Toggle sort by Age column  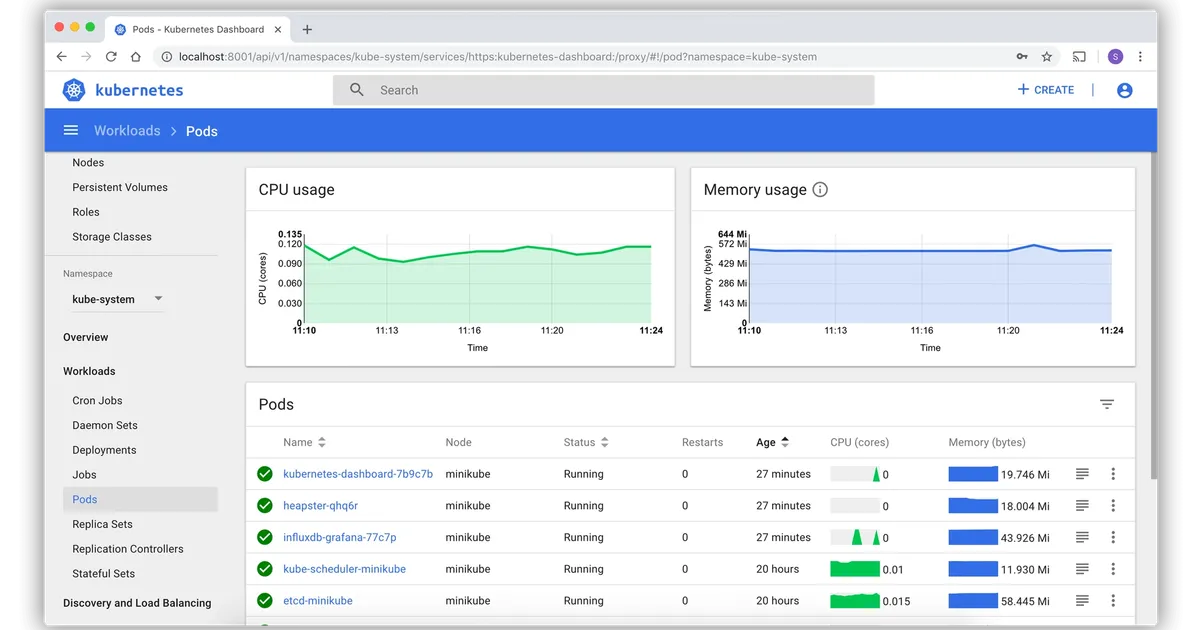(x=786, y=442)
